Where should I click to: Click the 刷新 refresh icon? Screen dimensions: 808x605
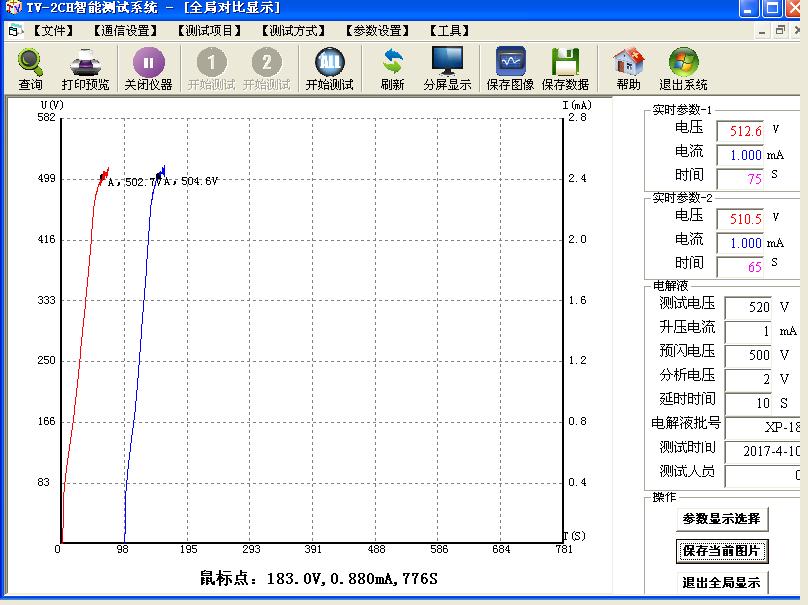[392, 68]
